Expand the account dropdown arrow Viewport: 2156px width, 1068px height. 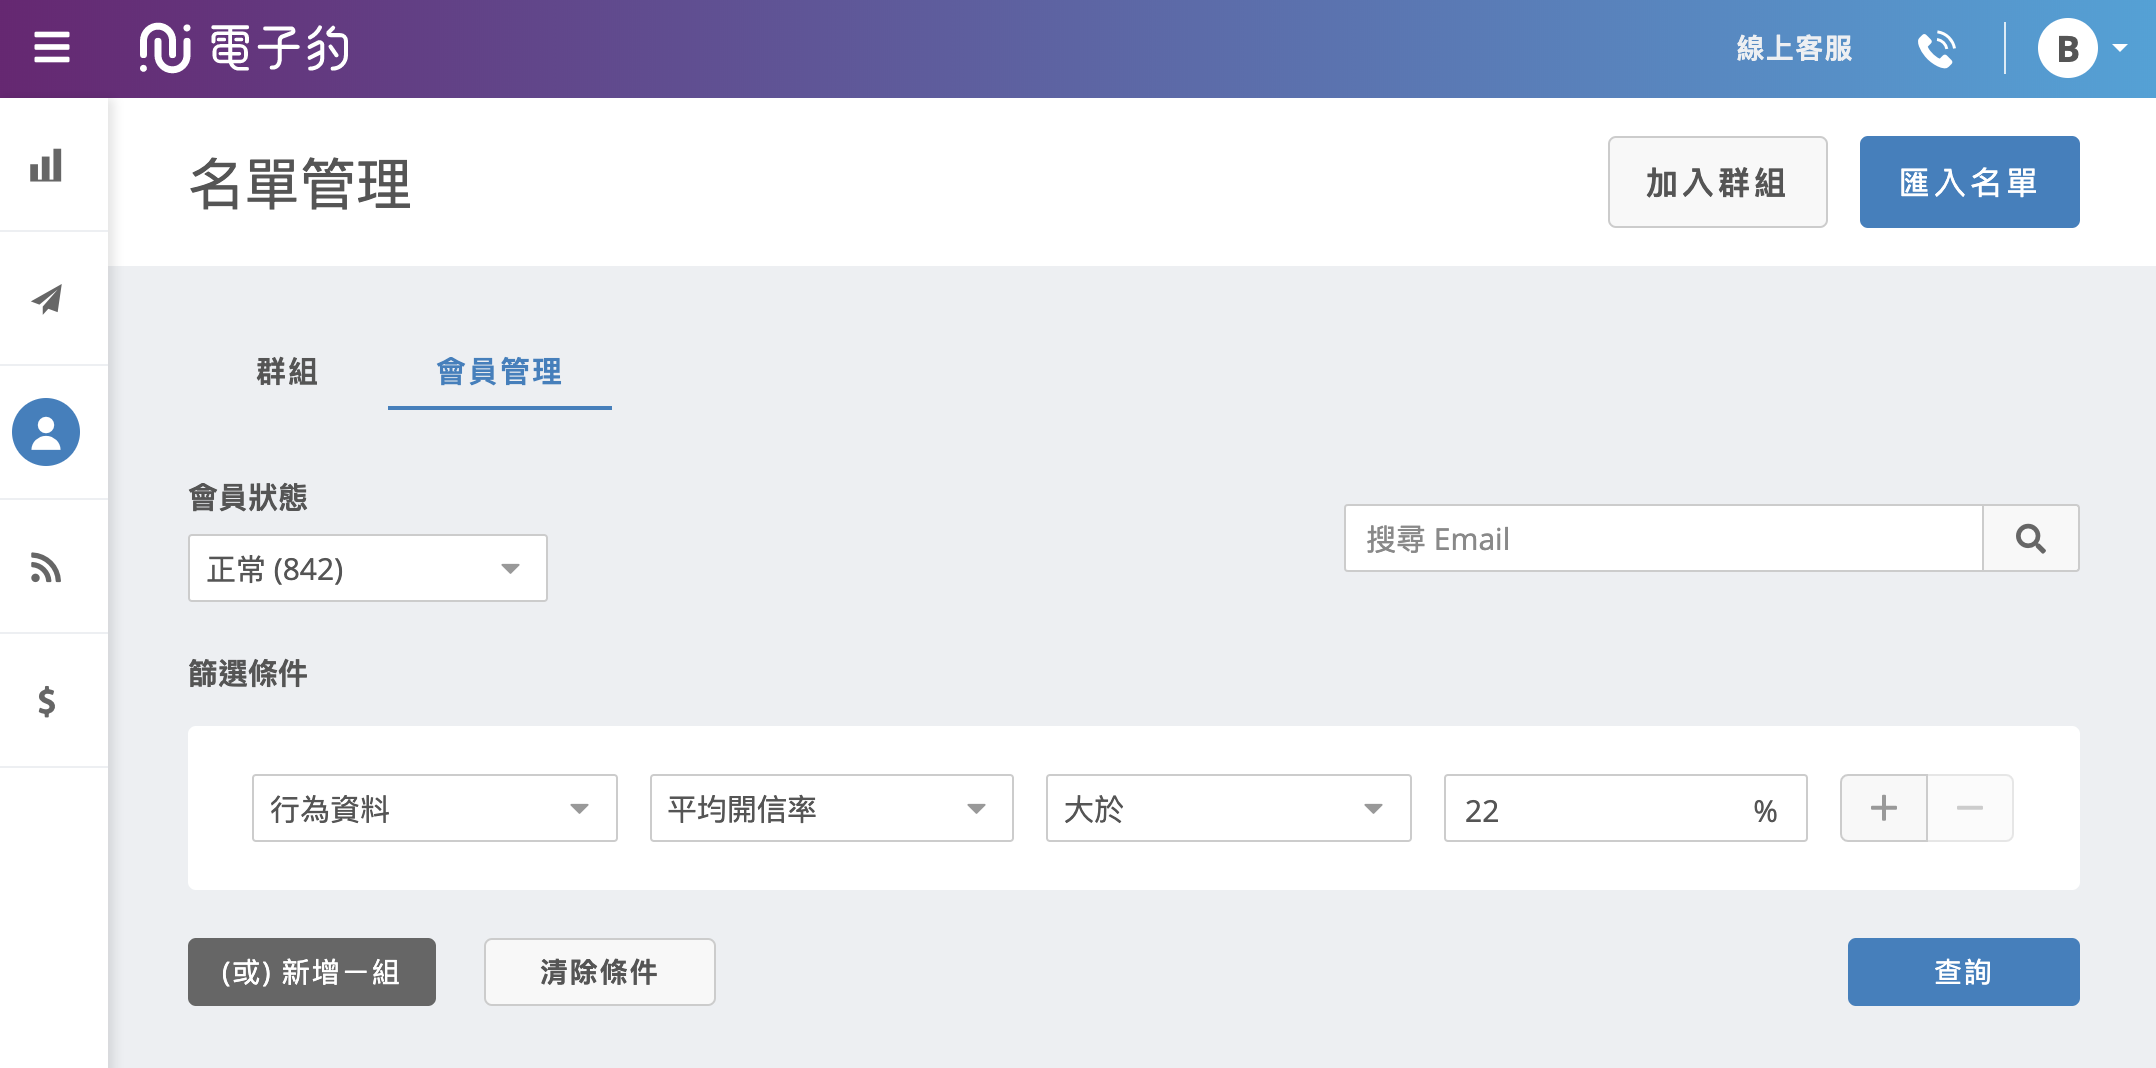click(x=2120, y=48)
